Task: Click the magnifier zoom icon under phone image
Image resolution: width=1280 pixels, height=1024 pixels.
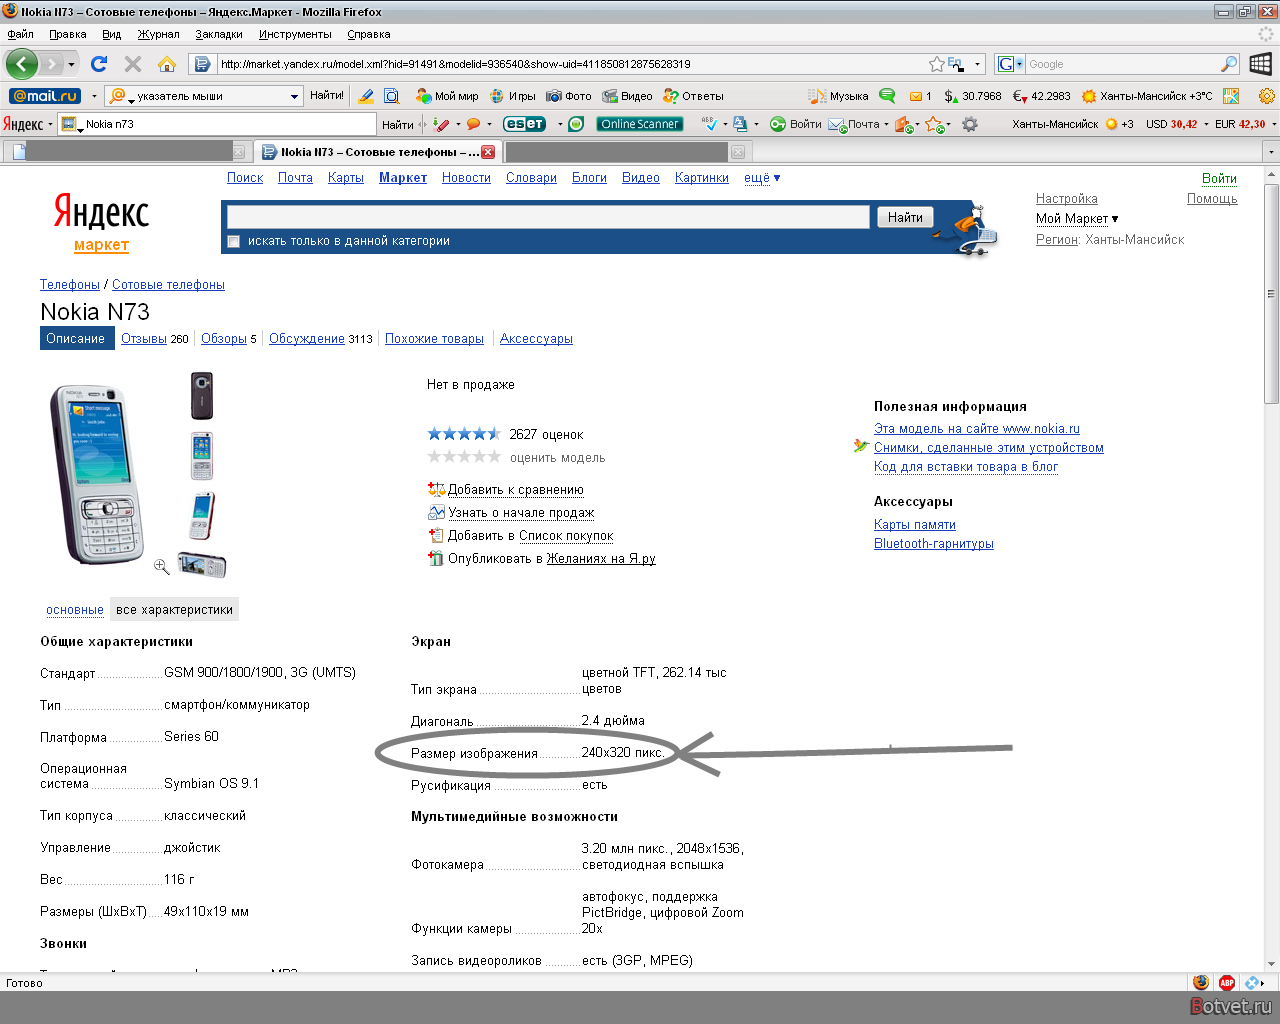Action: tap(161, 566)
